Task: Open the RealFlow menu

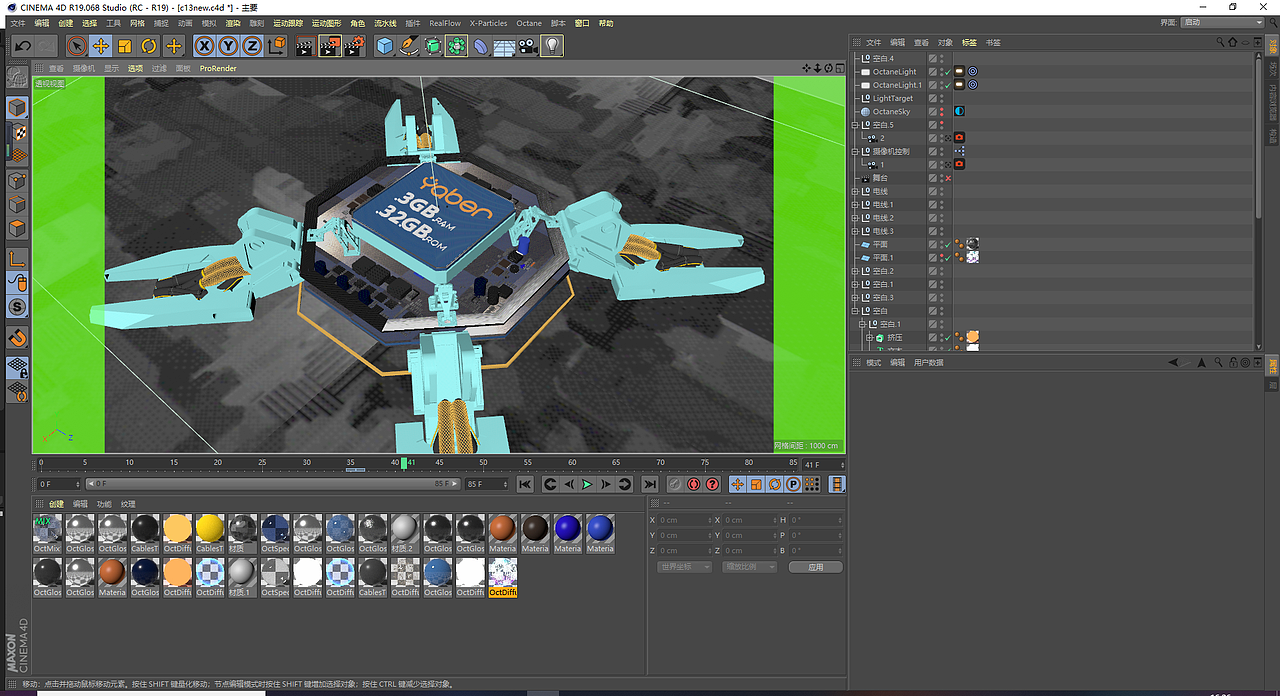Action: pos(445,23)
